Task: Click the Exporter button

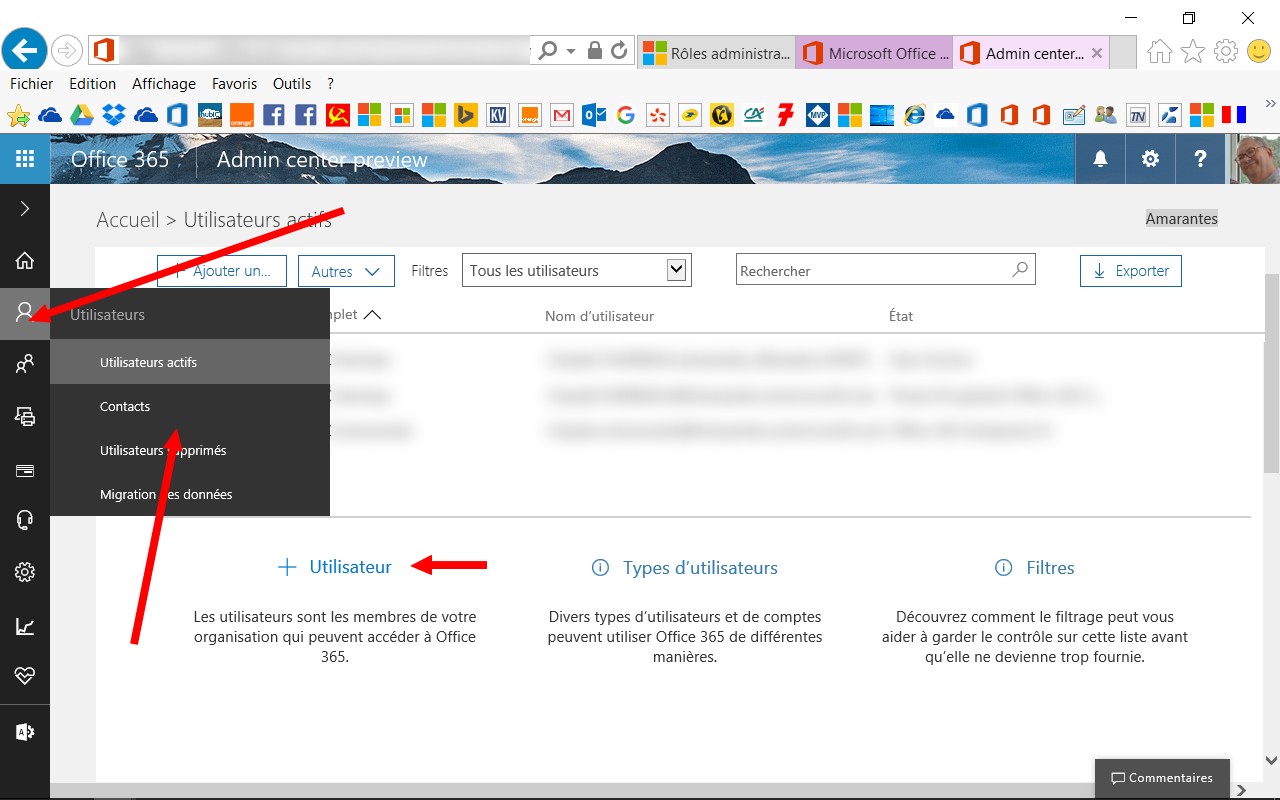Action: (x=1131, y=271)
